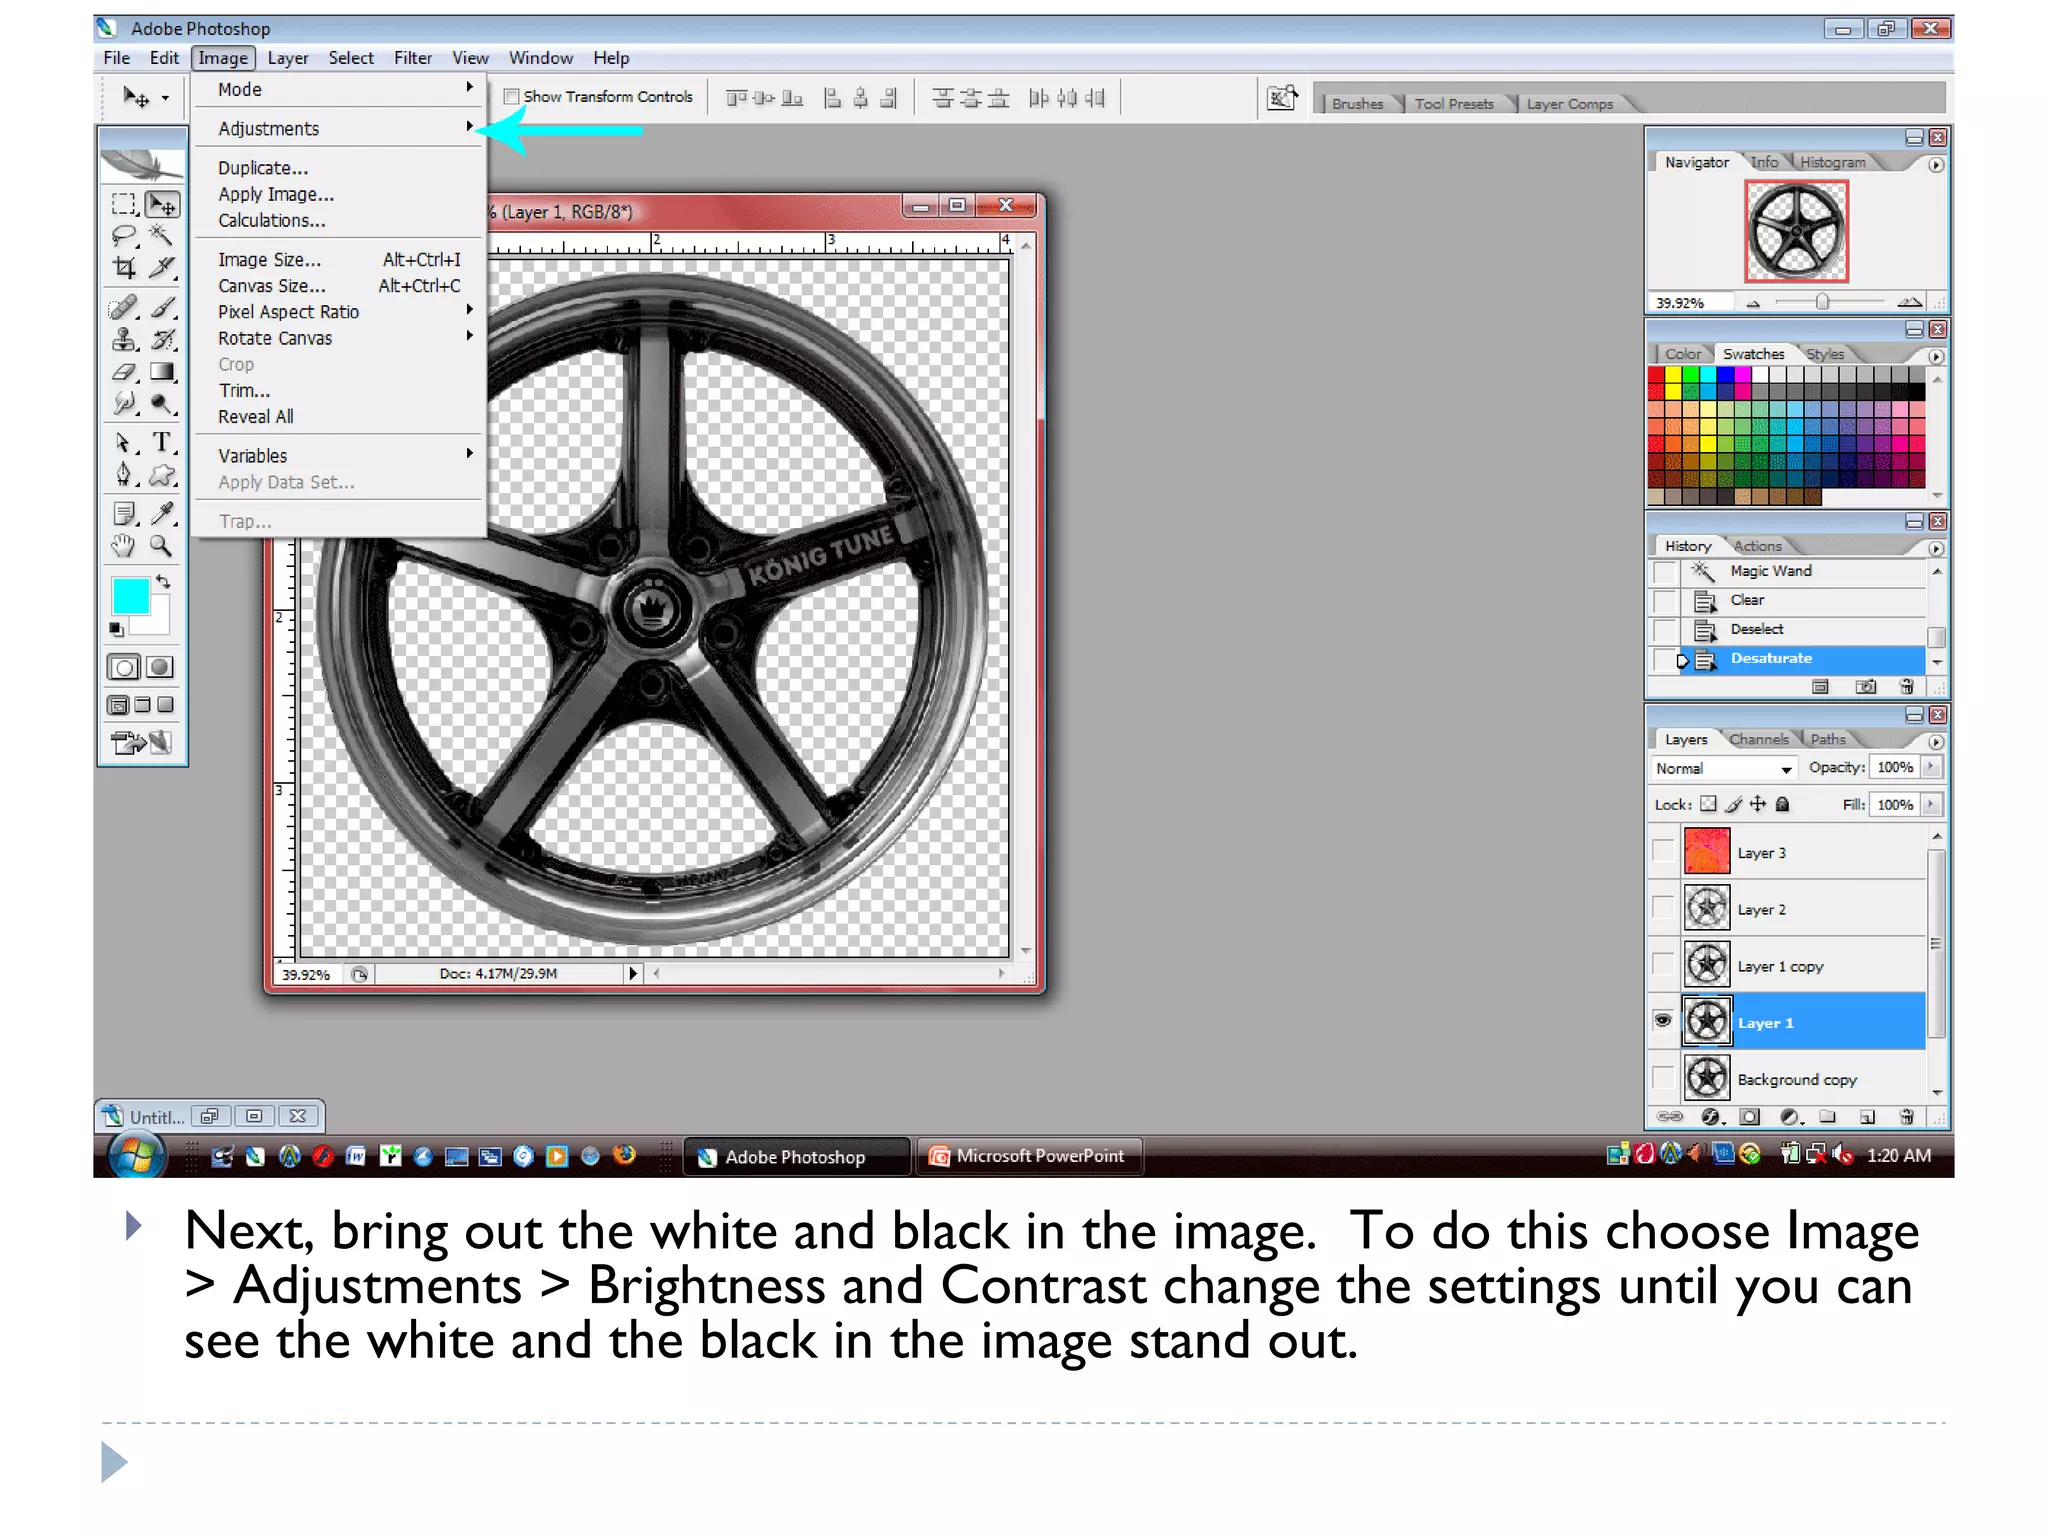Check Show Transform Controls
The height and width of the screenshot is (1536, 2048).
point(511,97)
